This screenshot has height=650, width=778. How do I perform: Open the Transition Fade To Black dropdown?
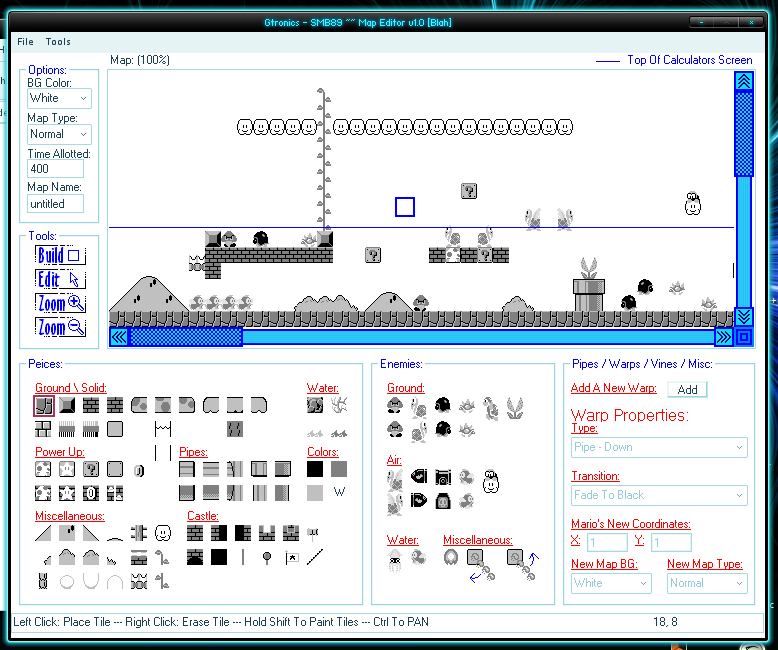[x=659, y=495]
